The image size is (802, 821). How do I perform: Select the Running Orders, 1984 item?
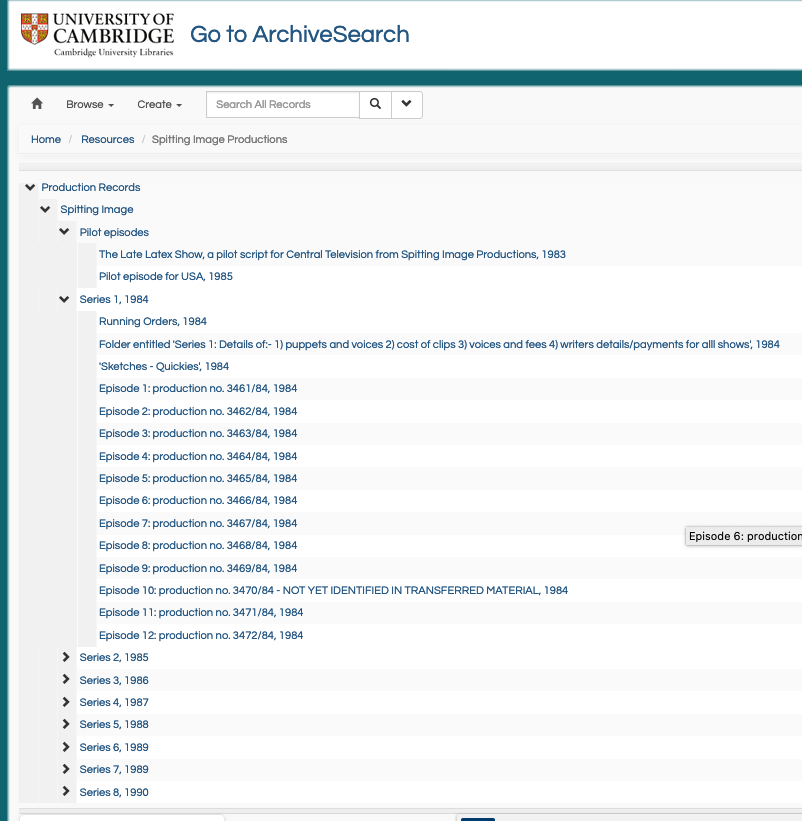pyautogui.click(x=153, y=321)
